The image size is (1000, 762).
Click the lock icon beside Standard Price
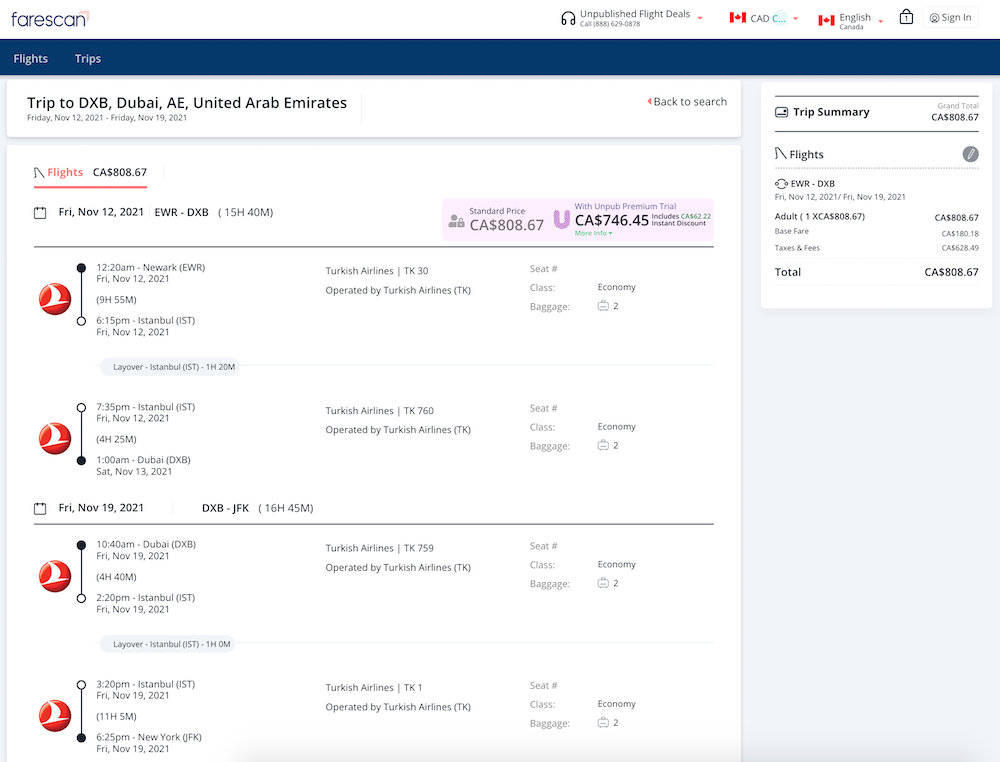(x=456, y=221)
